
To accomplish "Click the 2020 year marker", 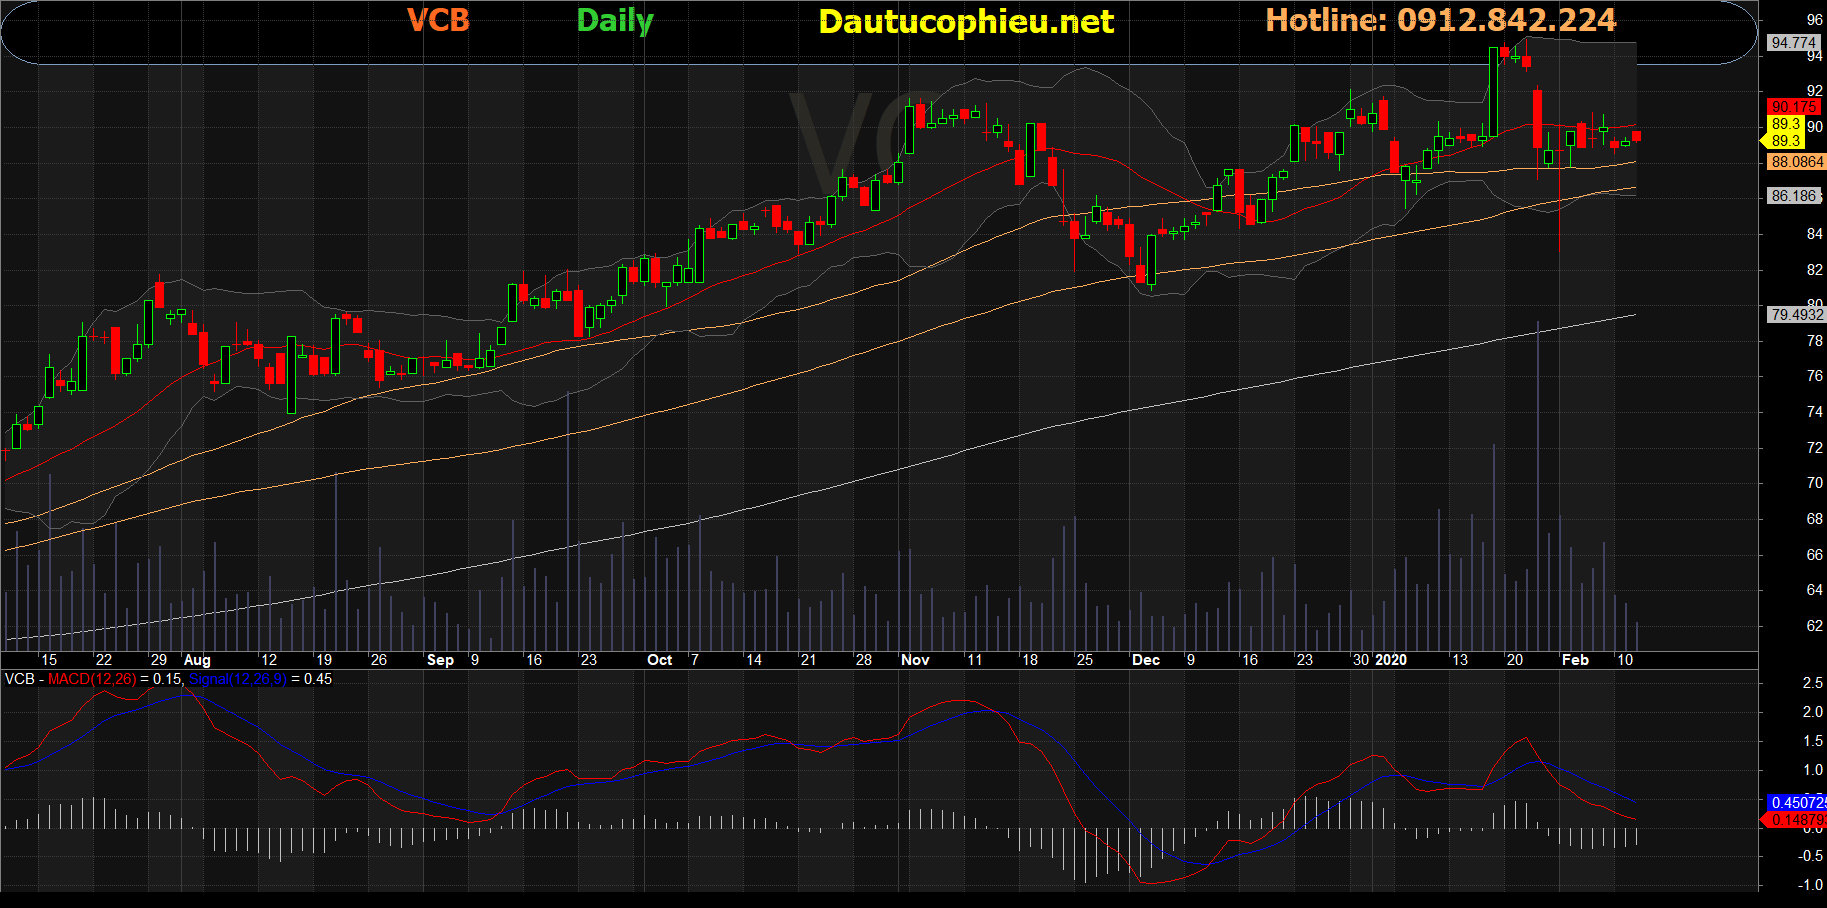I will pos(1391,660).
